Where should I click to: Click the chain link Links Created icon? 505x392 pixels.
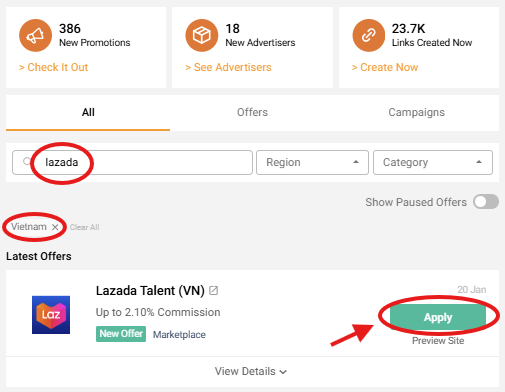click(x=369, y=35)
